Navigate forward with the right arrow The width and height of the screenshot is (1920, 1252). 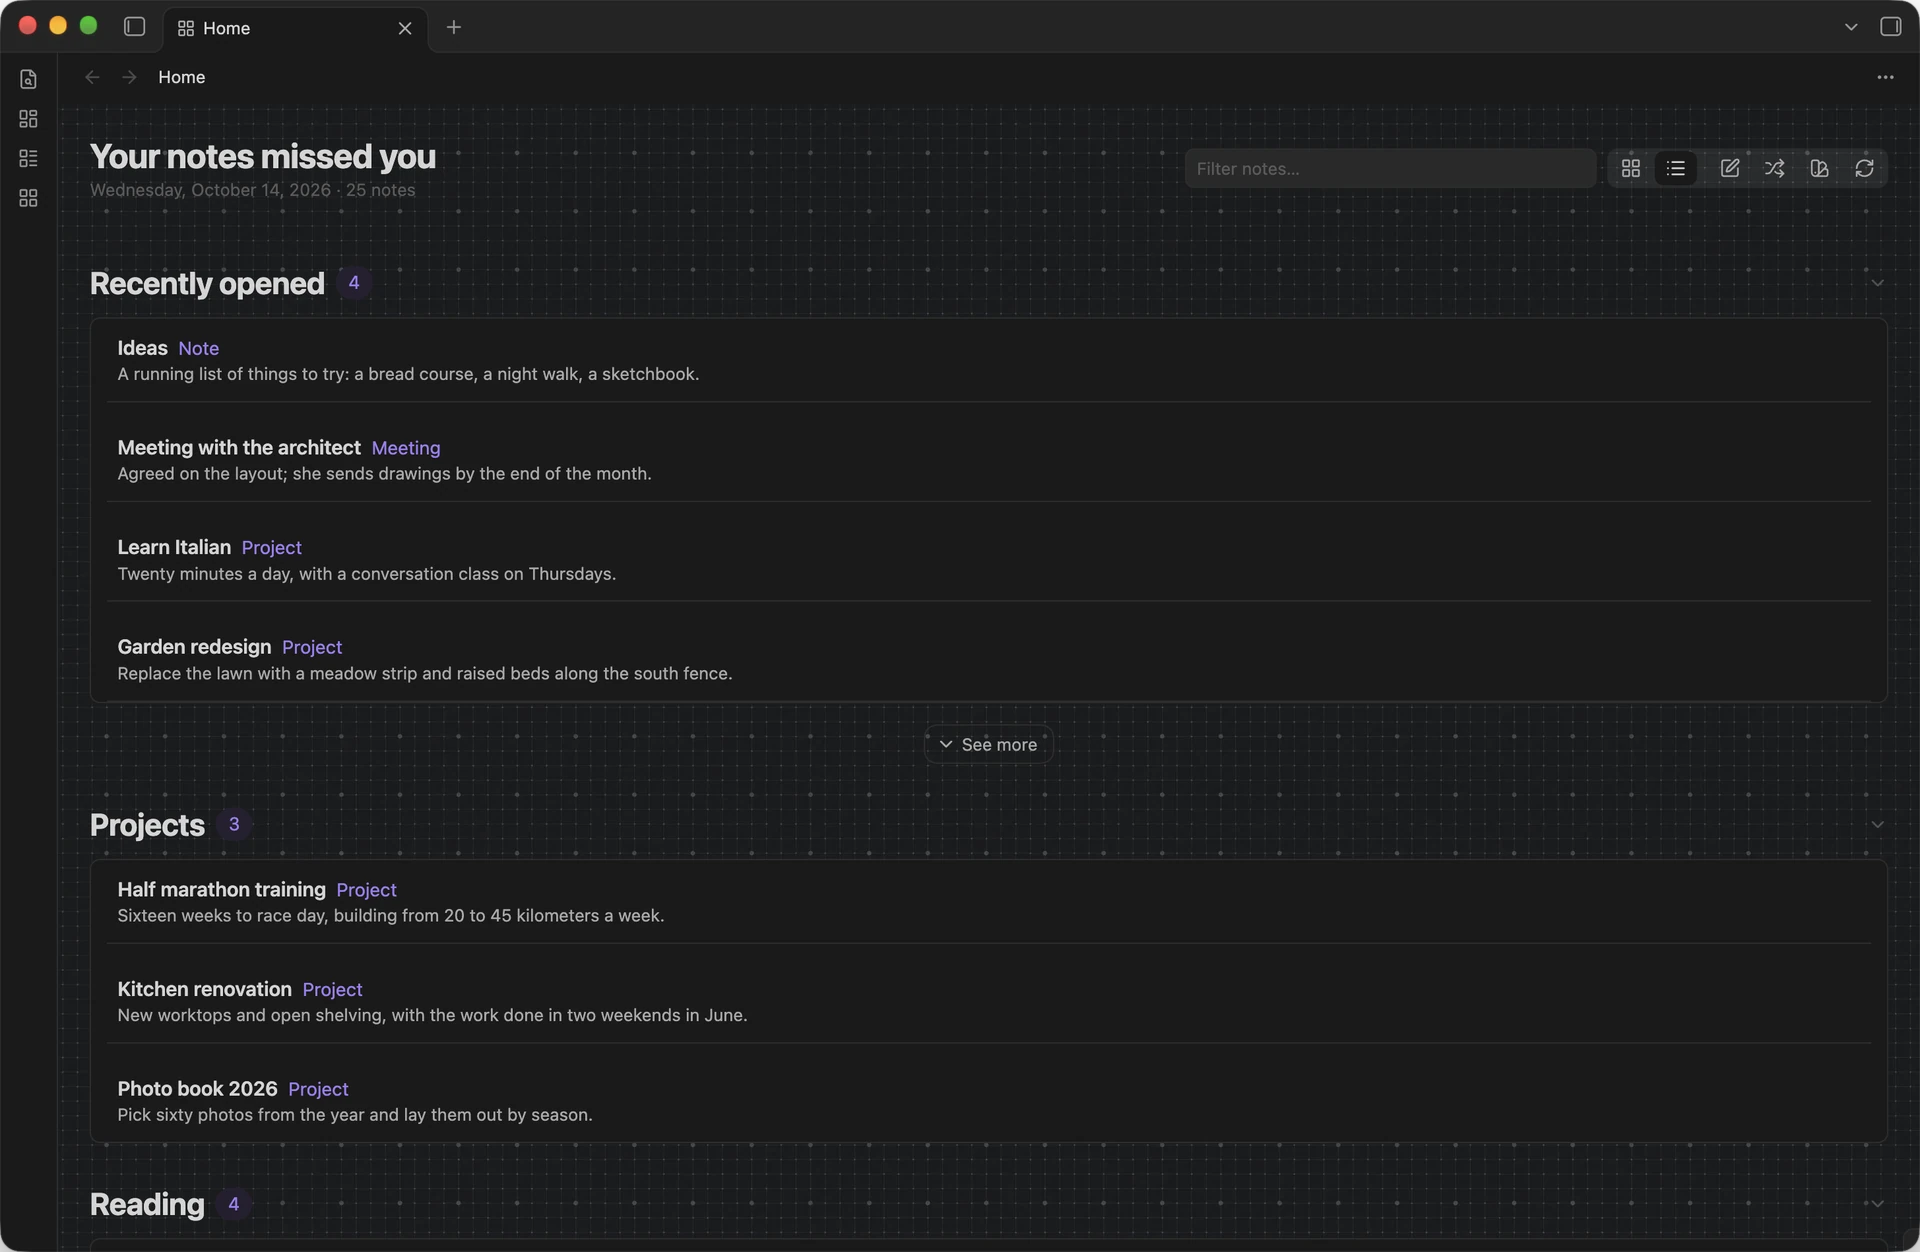click(x=129, y=77)
